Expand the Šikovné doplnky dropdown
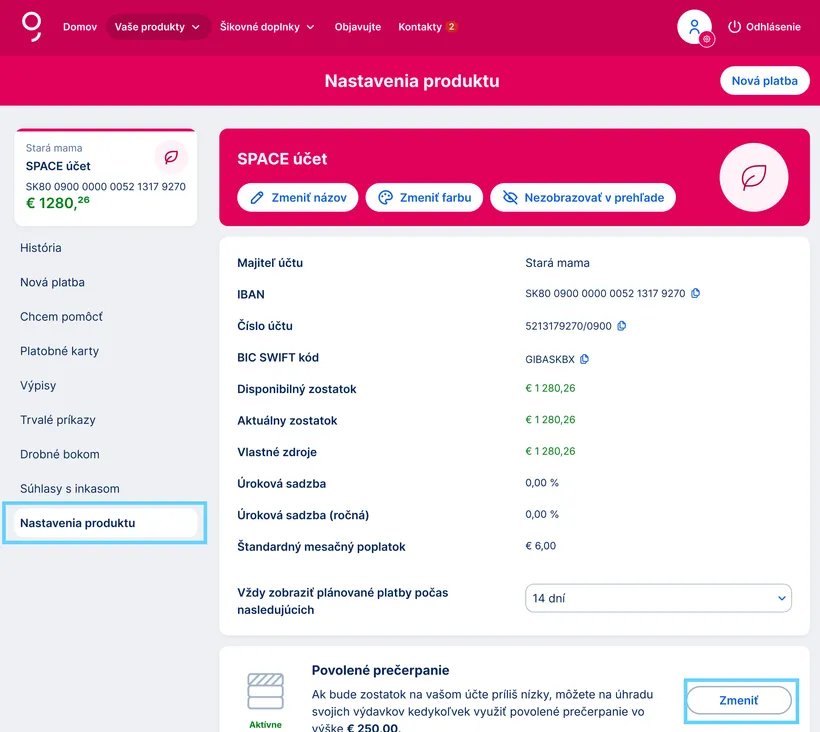Image resolution: width=820 pixels, height=732 pixels. coord(267,27)
